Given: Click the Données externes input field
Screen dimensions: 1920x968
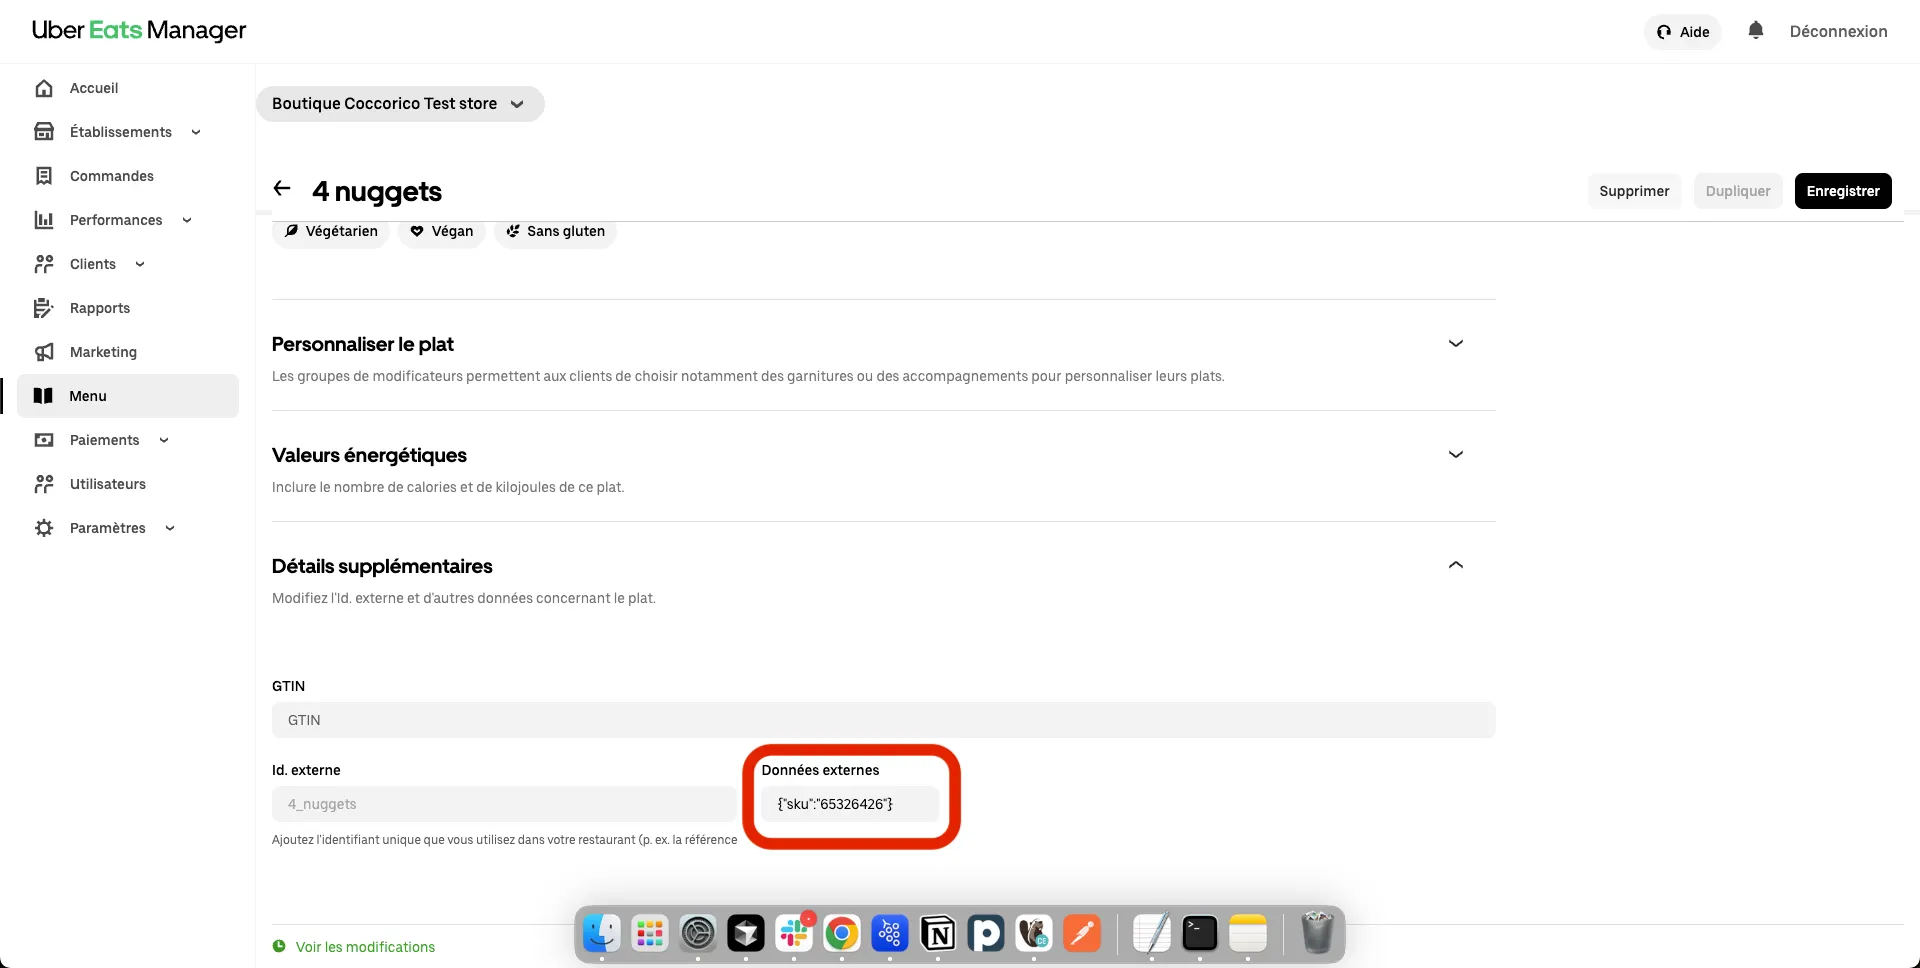Looking at the screenshot, I should pyautogui.click(x=849, y=804).
